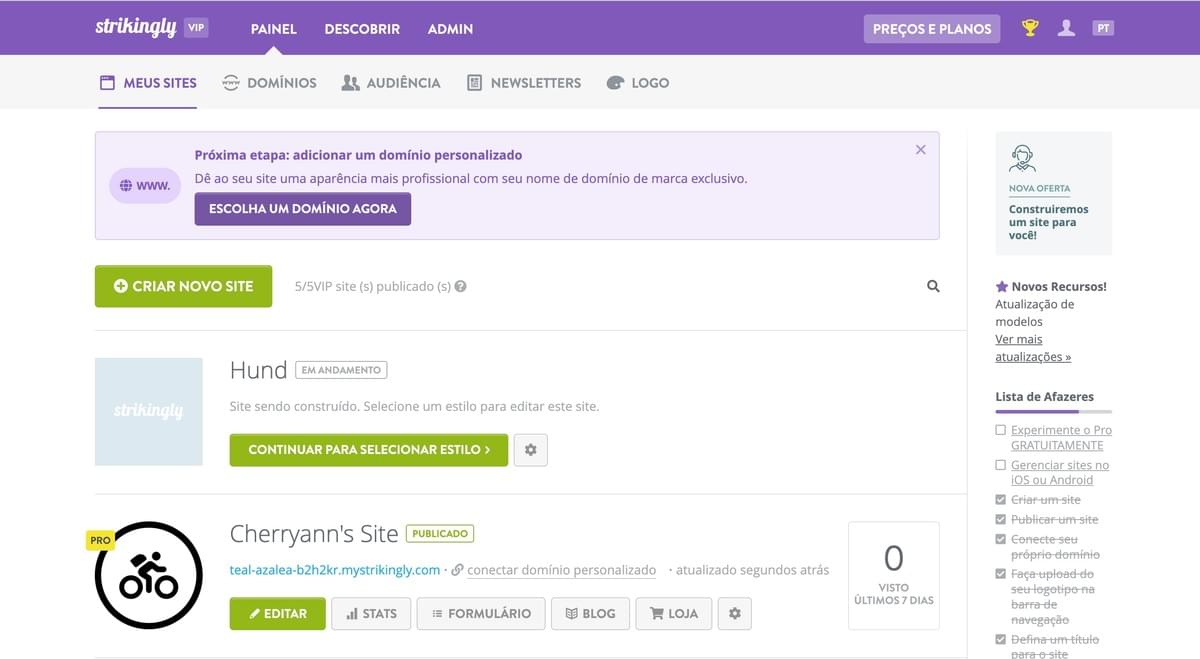Click the EM ANDAMENTO status badge
1200x659 pixels.
pyautogui.click(x=341, y=370)
